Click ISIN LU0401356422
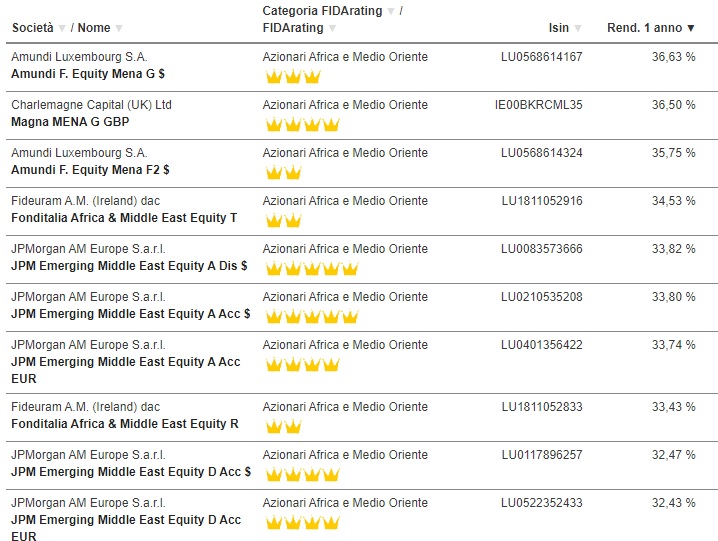The image size is (718, 541). 542,345
